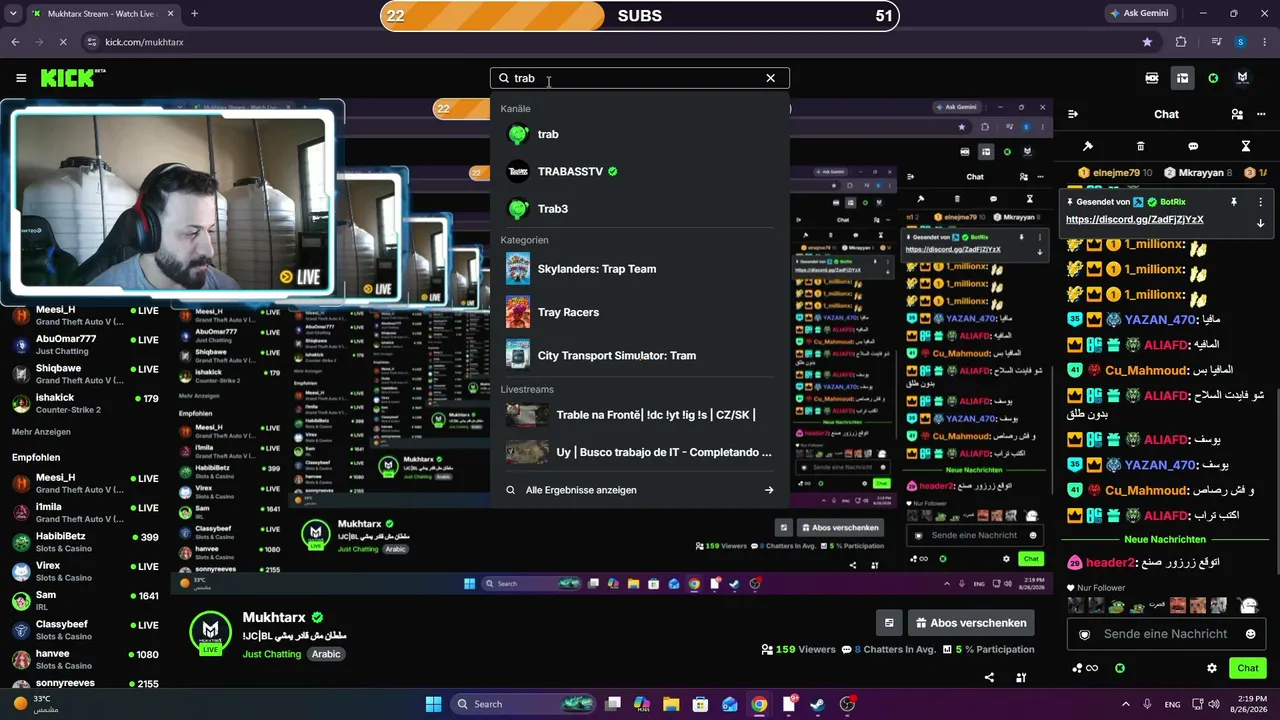Screen dimensions: 1280x720
Task: Open the 'Trable na Frontě' livestream result
Action: [640, 415]
